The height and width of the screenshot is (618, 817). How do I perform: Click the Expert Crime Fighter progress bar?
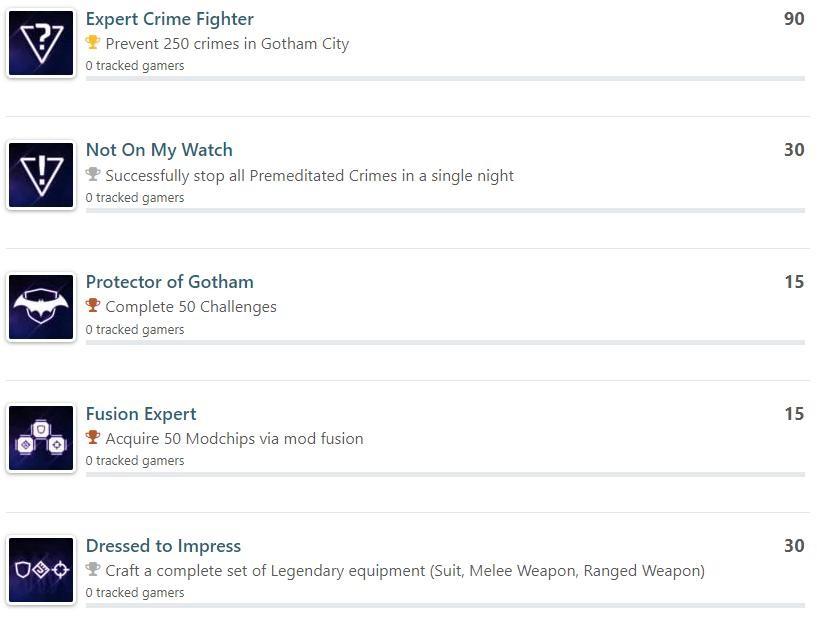click(x=445, y=79)
